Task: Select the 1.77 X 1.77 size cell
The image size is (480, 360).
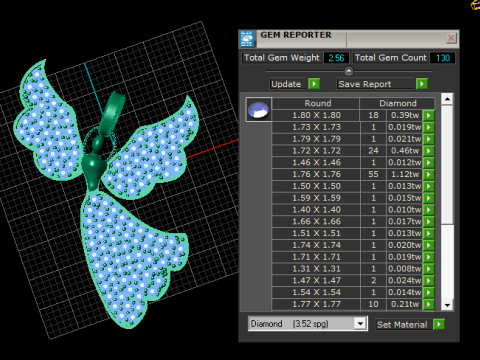Action: (316, 304)
